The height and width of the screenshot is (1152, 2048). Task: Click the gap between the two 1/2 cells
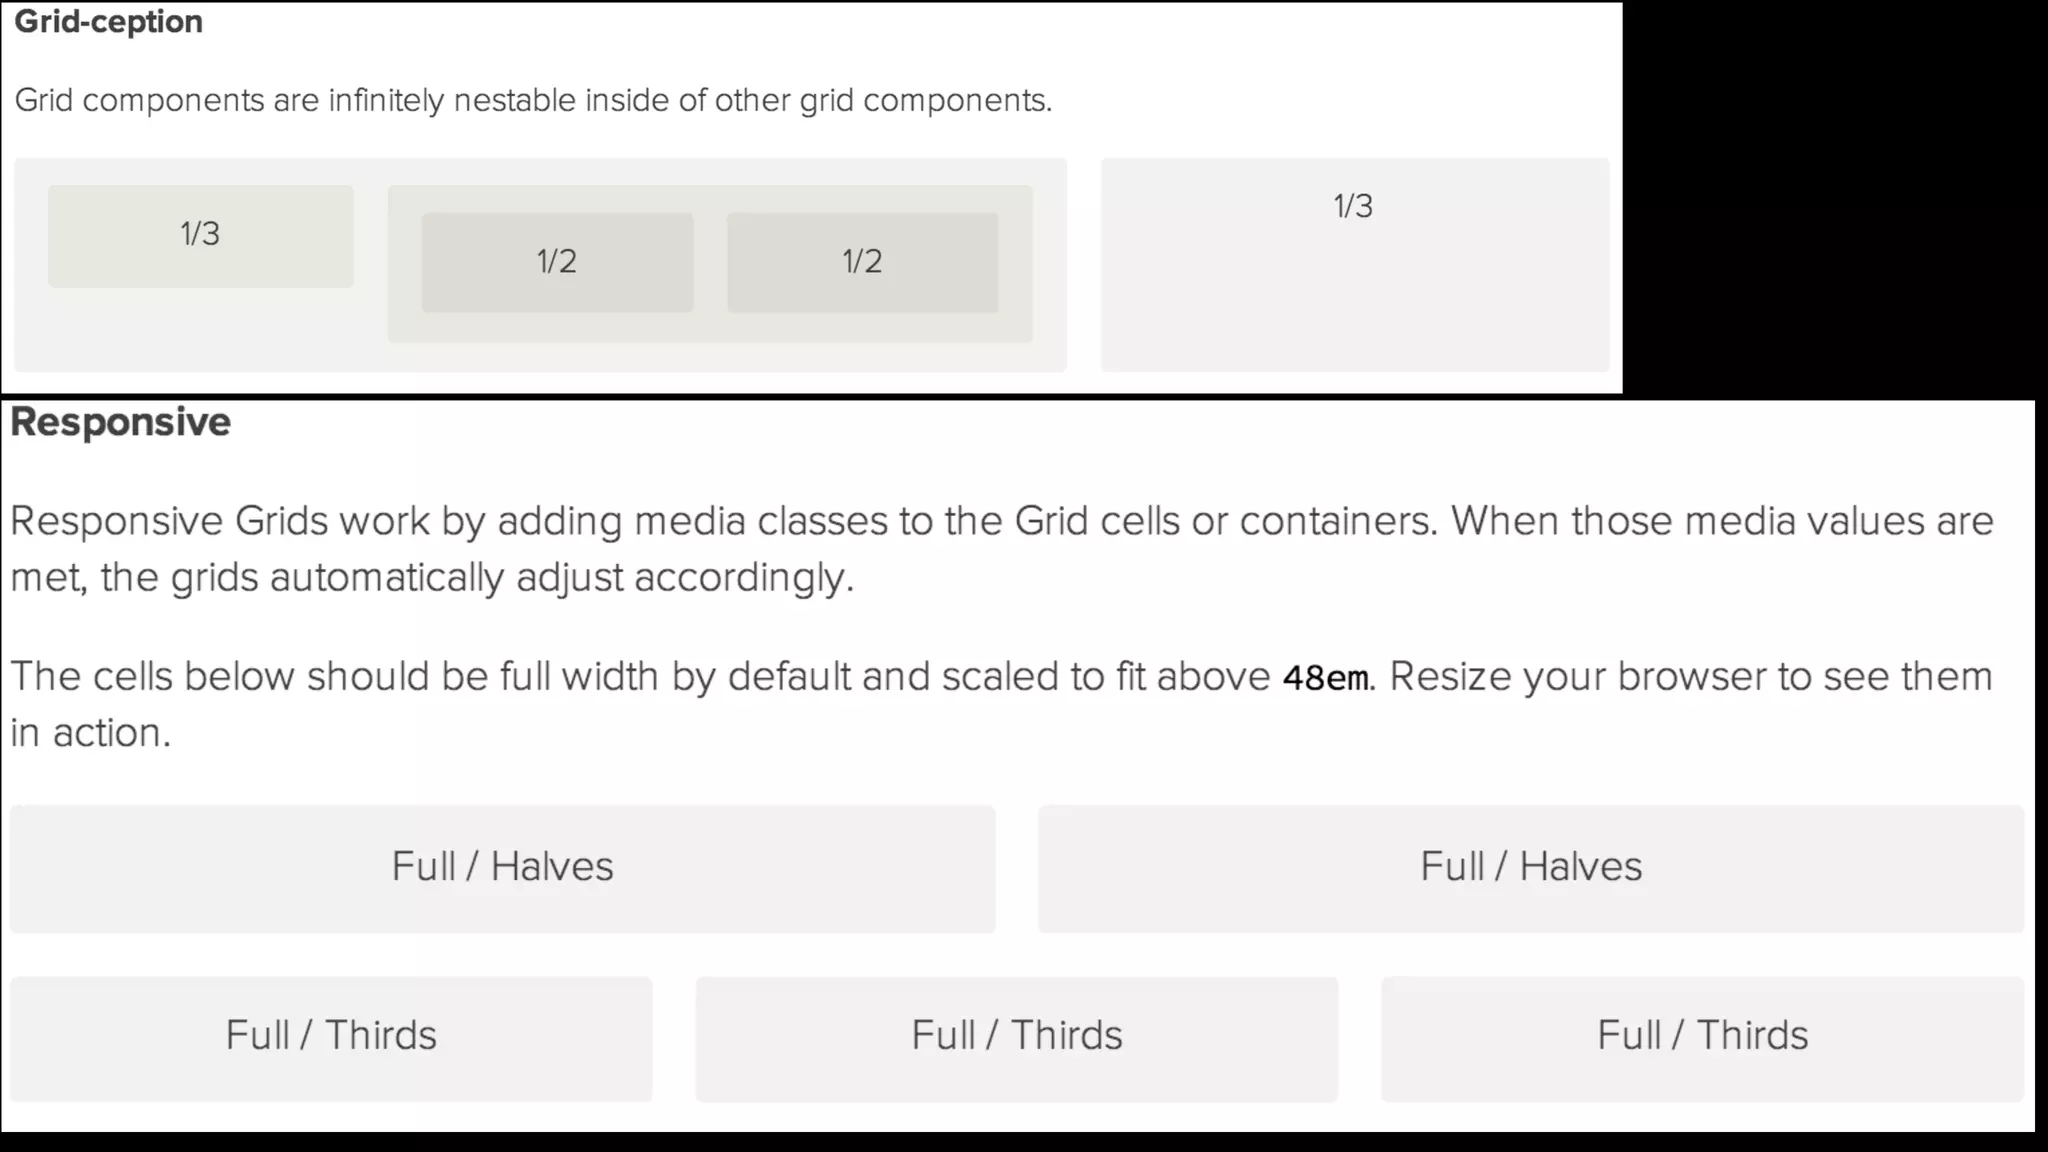710,262
